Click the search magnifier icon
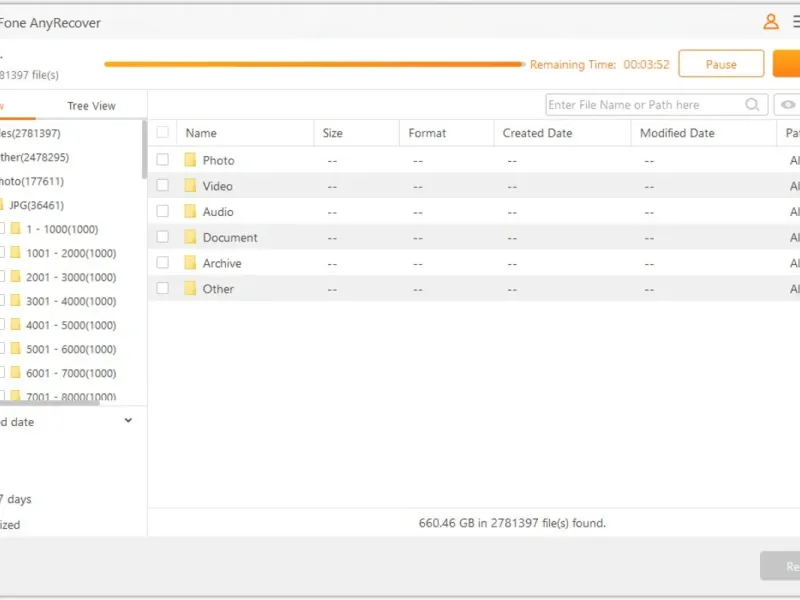 (x=752, y=105)
